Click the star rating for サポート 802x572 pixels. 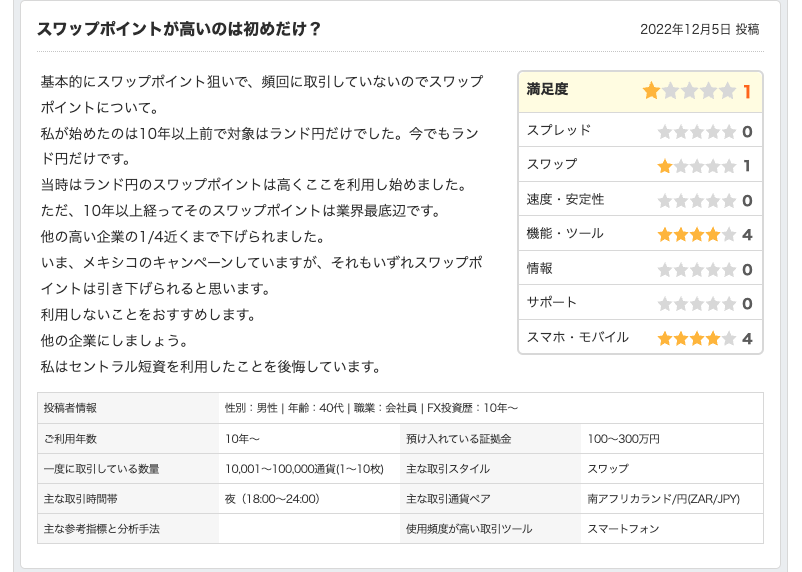[696, 304]
